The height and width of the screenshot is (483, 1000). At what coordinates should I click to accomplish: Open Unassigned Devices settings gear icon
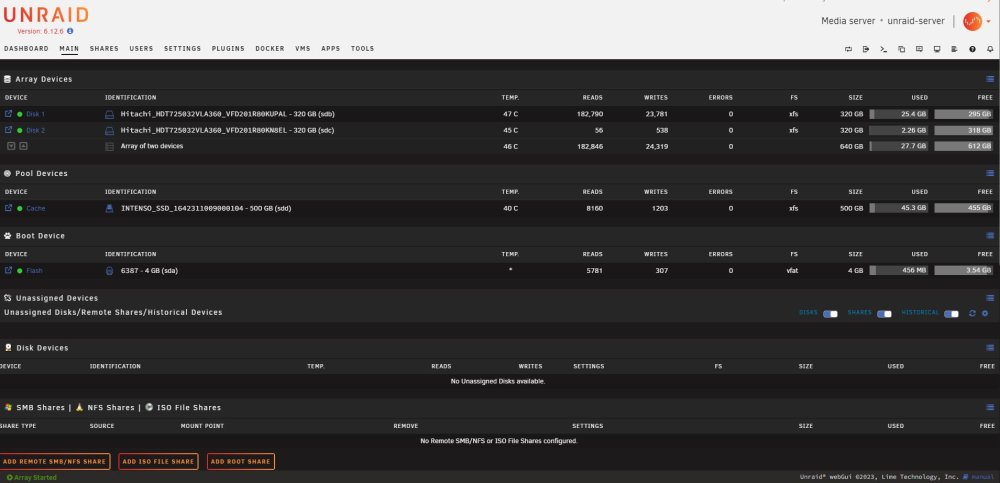(985, 313)
